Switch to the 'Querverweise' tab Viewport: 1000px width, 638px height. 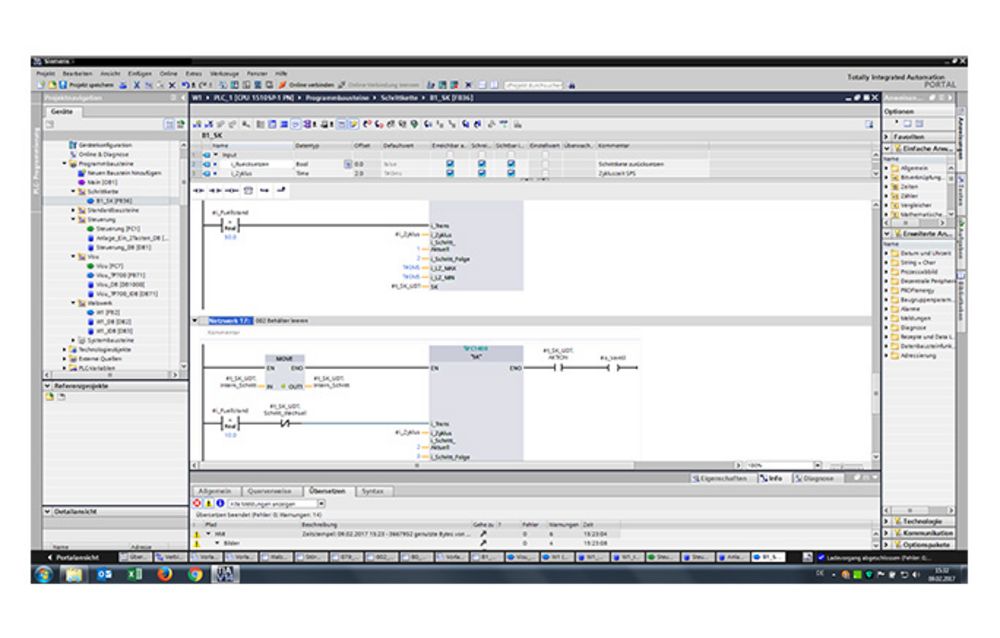269,491
